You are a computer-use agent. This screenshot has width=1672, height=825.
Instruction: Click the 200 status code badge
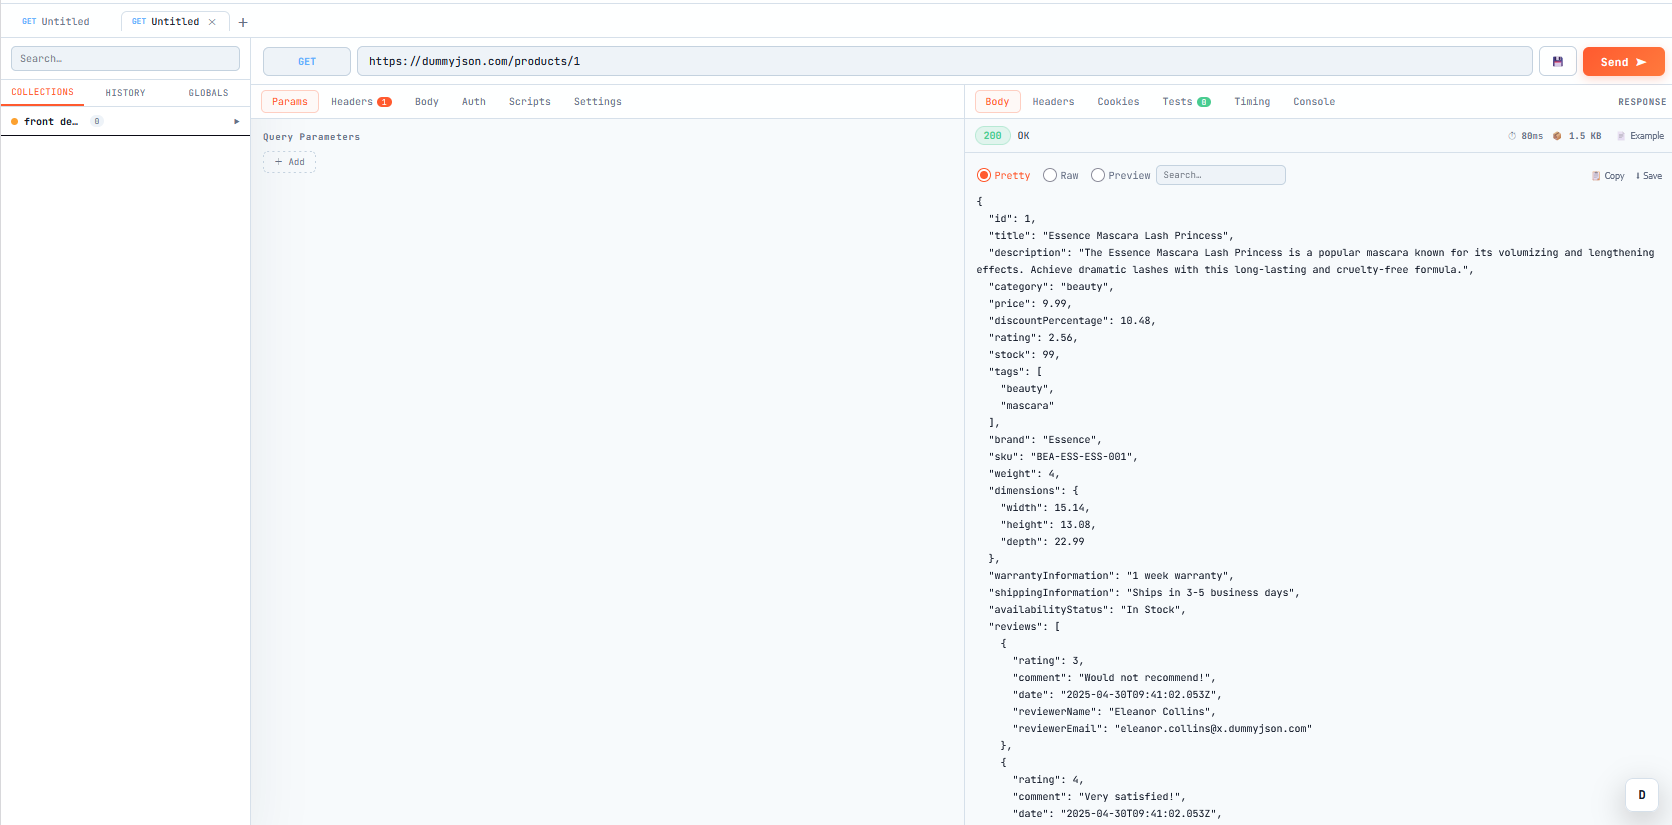[992, 136]
